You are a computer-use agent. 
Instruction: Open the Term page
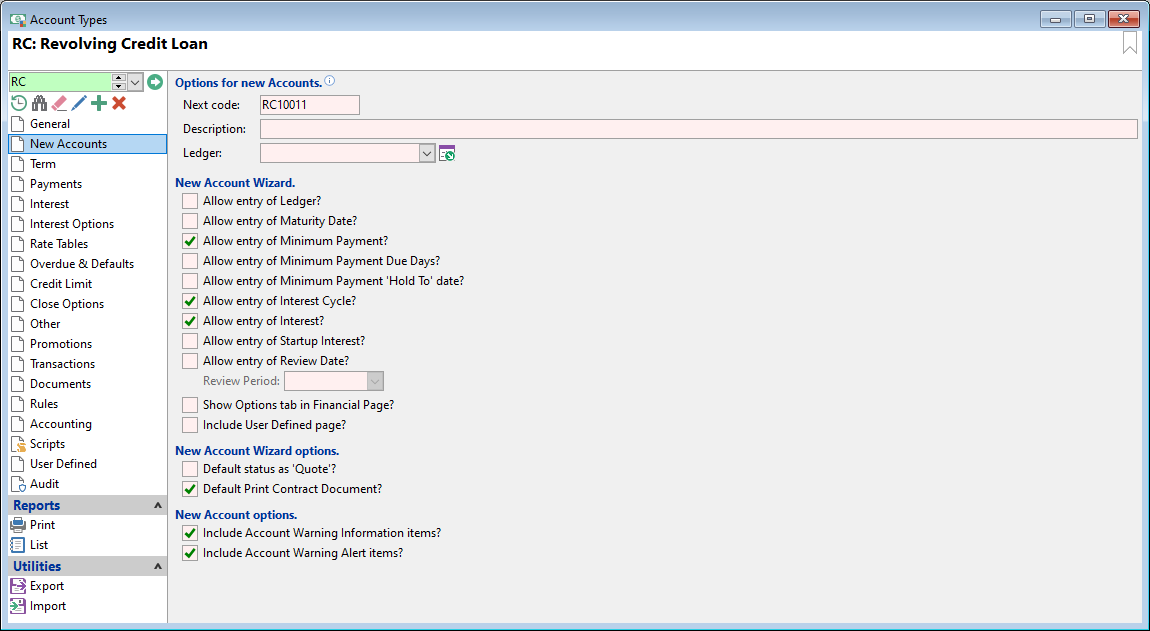click(43, 164)
